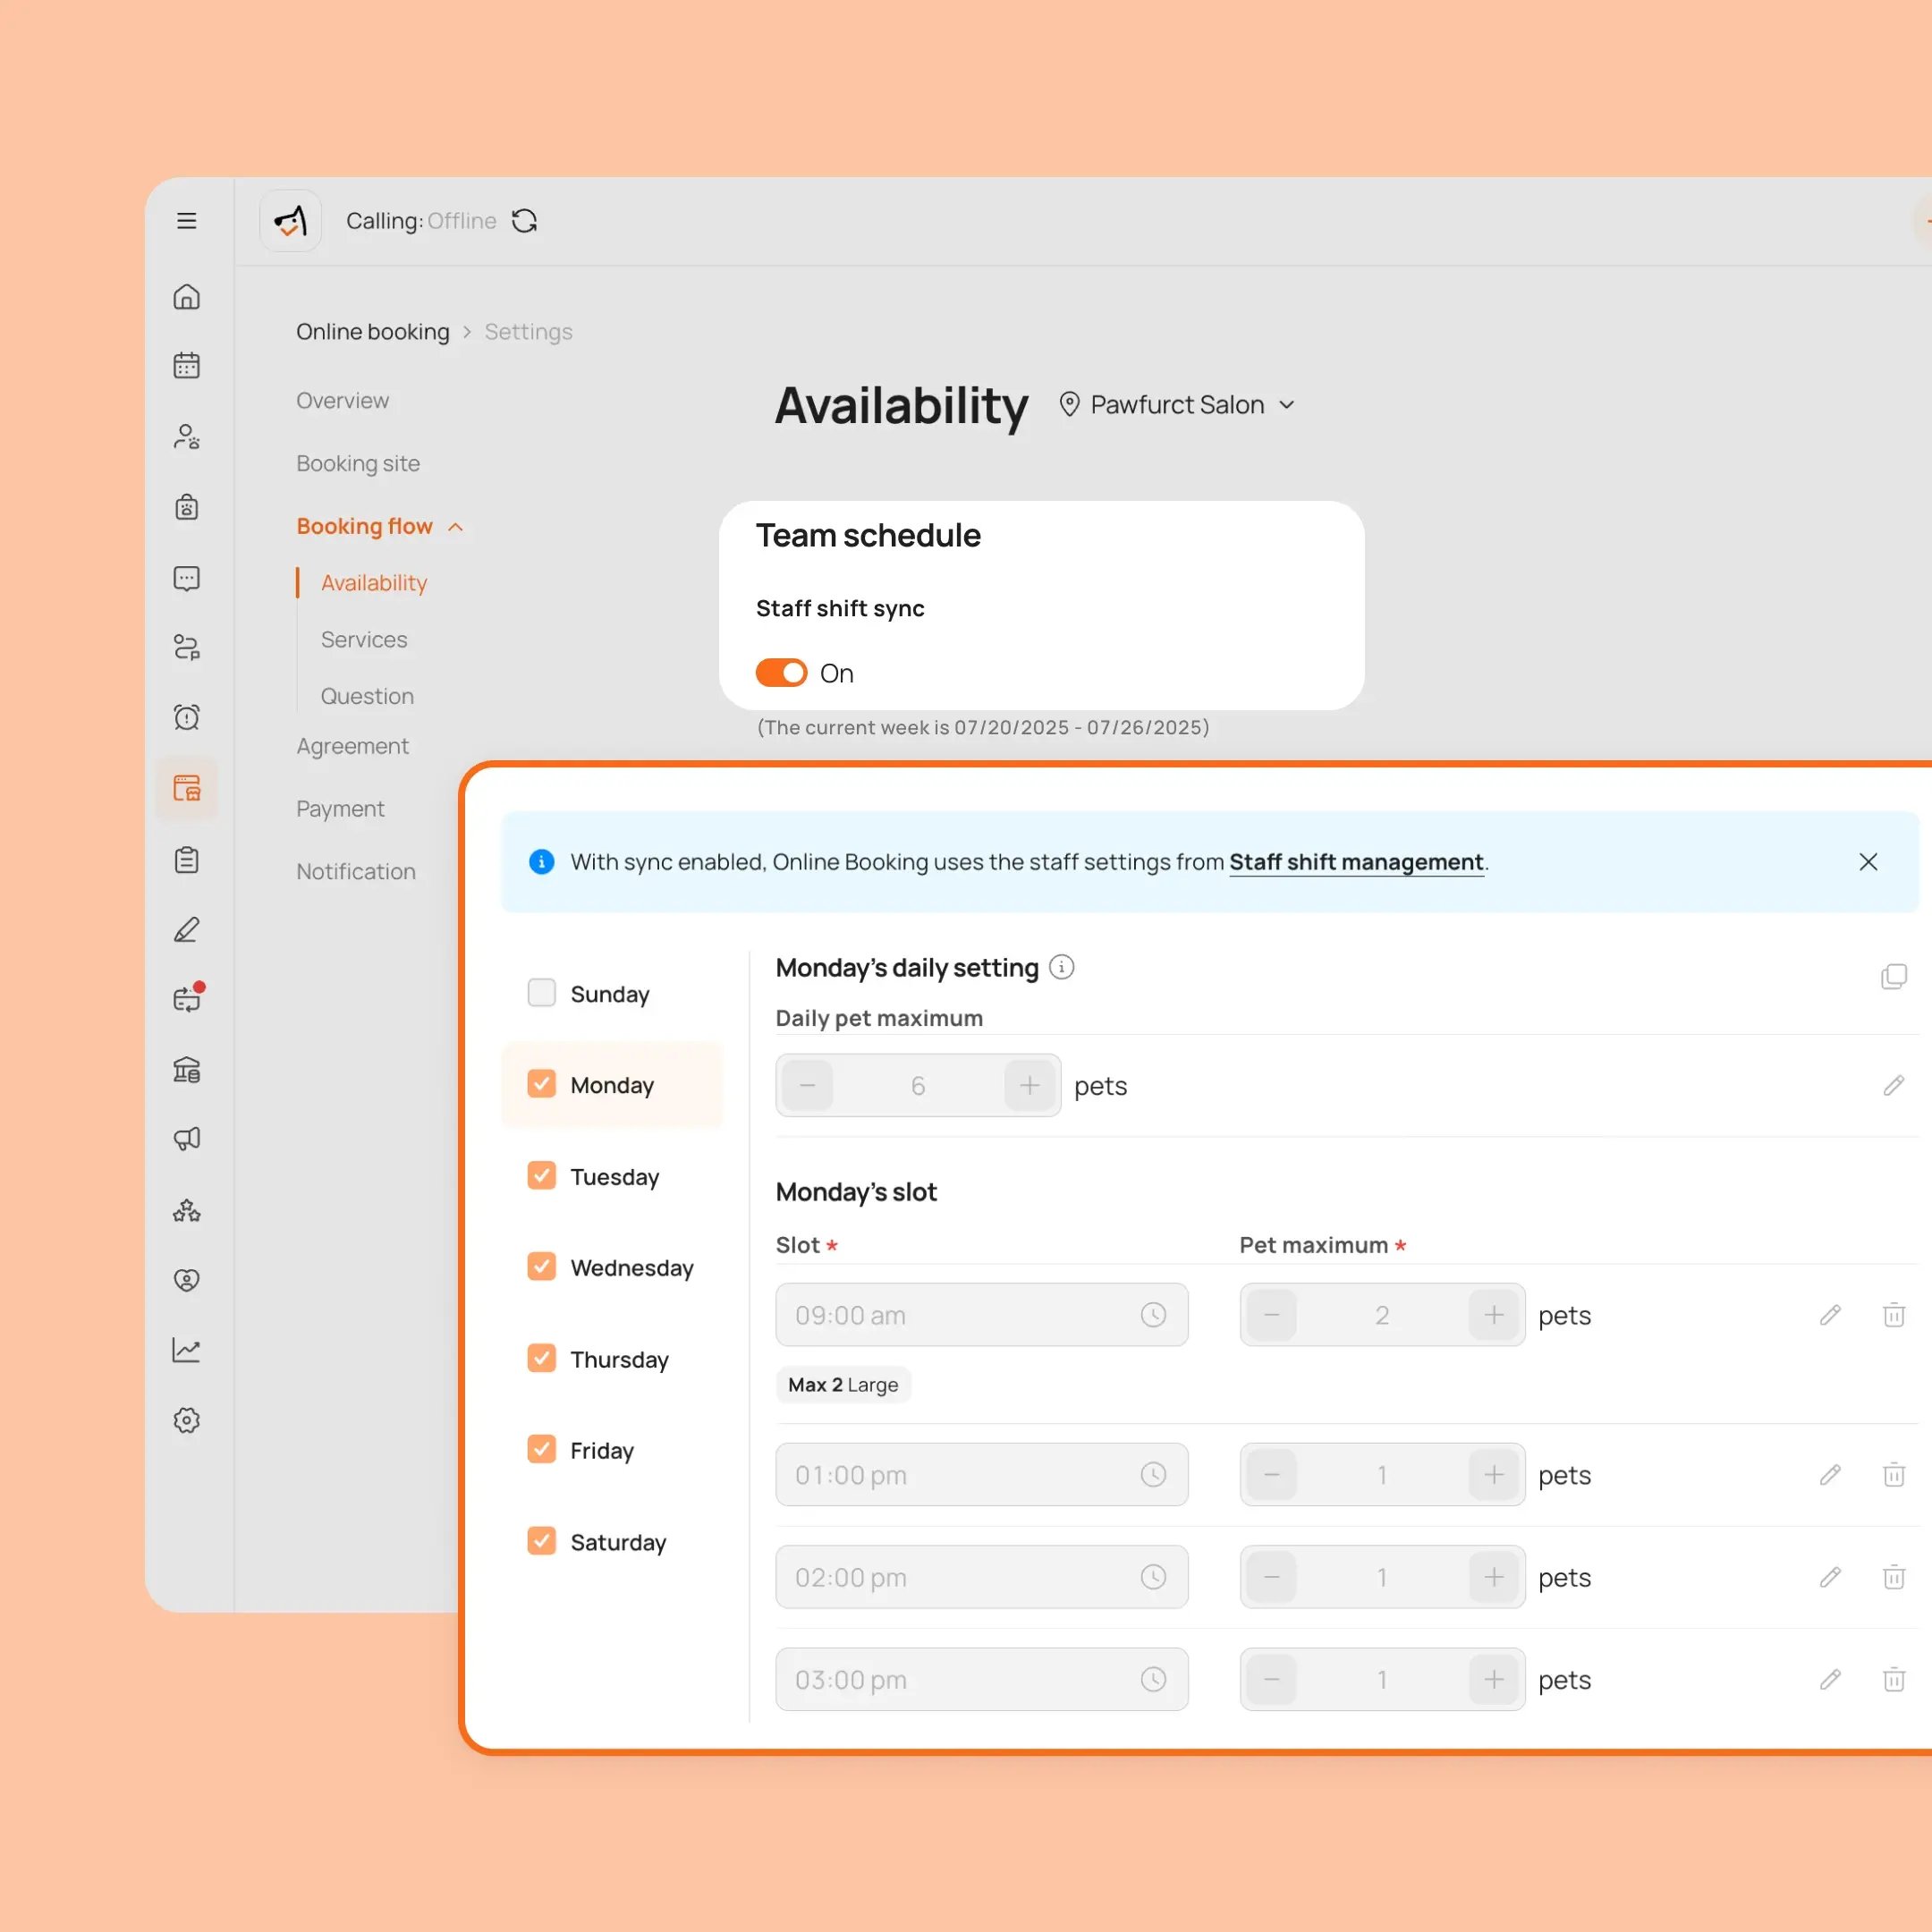Open the Notification settings page
1932x1932 pixels.
coord(356,872)
